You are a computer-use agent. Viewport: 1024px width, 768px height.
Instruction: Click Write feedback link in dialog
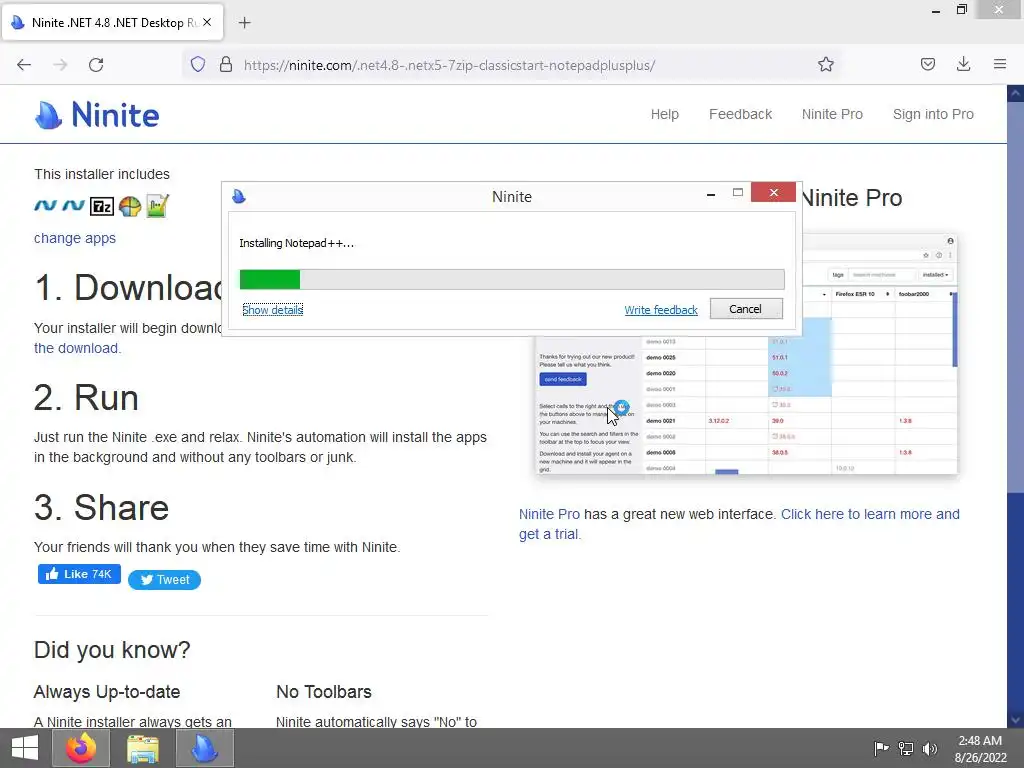pyautogui.click(x=661, y=310)
